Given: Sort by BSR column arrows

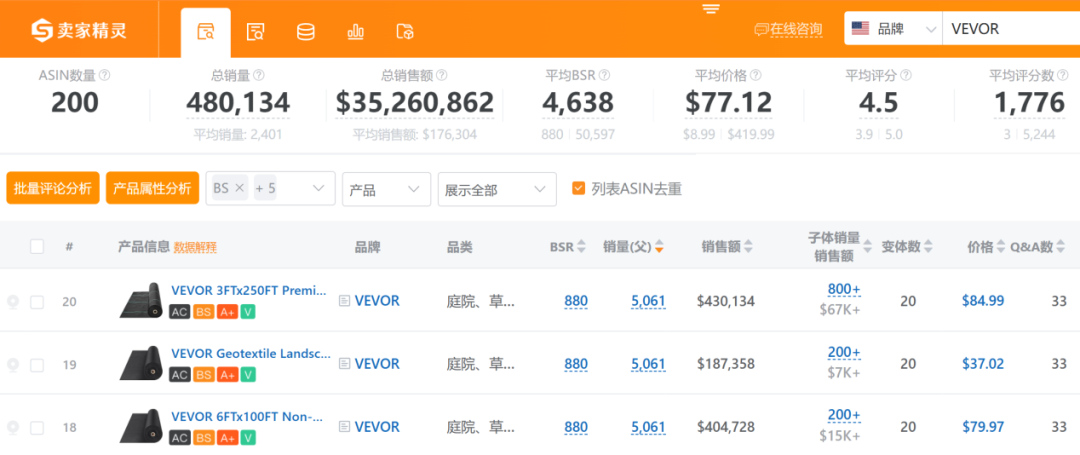Looking at the screenshot, I should tap(581, 246).
